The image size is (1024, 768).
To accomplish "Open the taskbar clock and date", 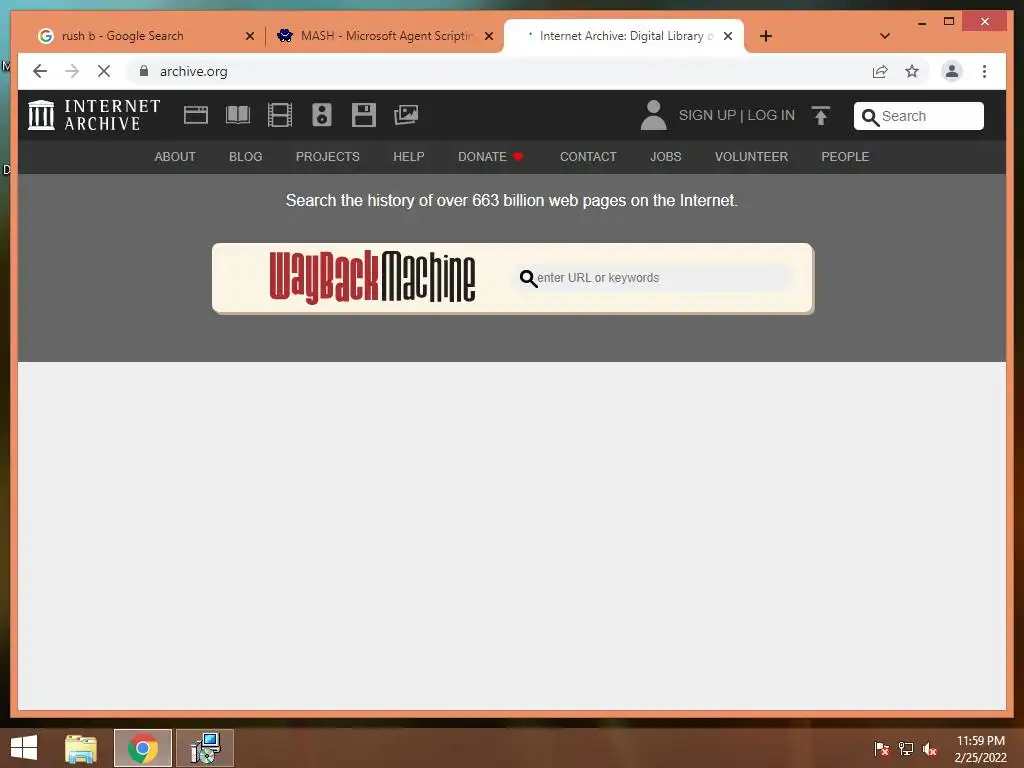I will point(980,749).
